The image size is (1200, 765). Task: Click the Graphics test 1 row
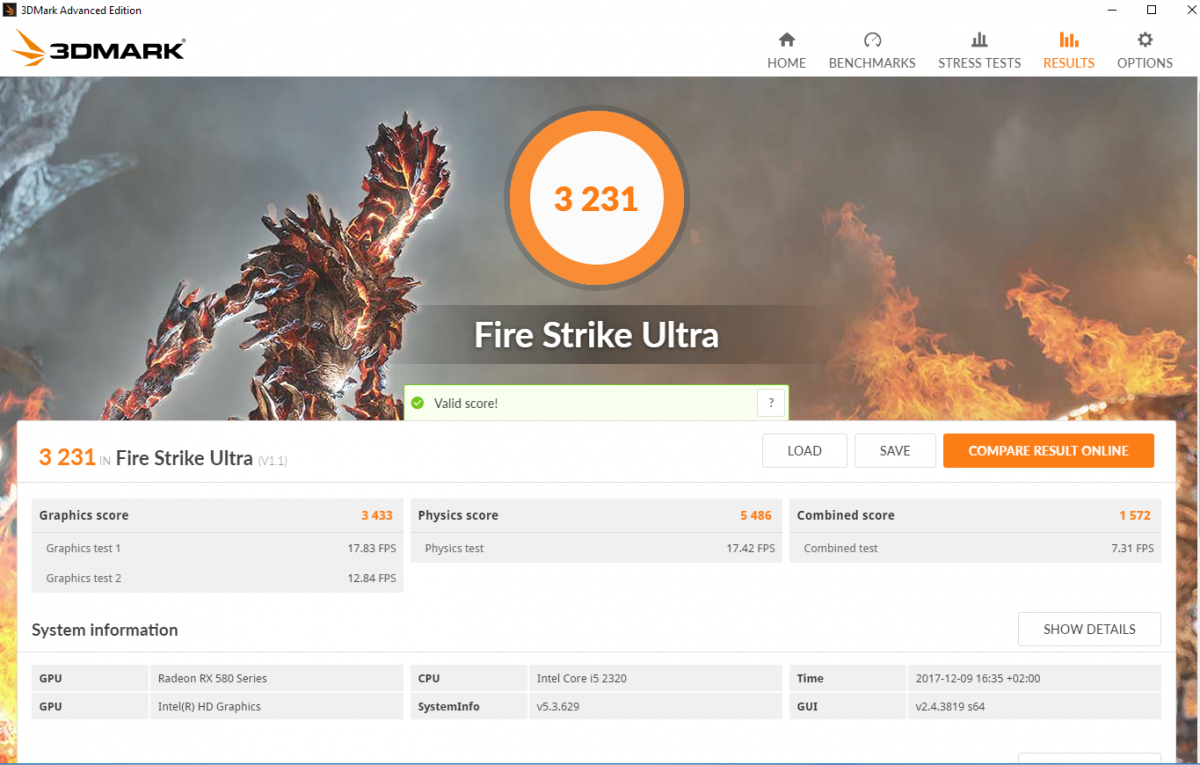coord(217,548)
